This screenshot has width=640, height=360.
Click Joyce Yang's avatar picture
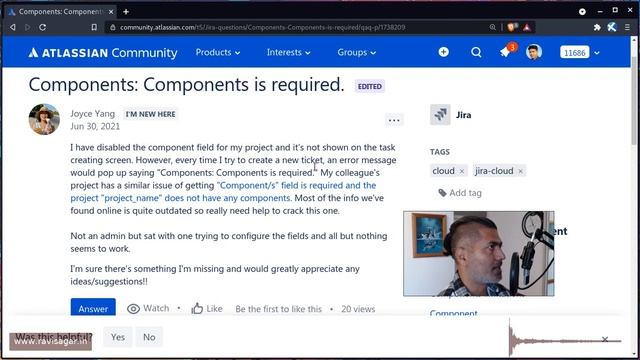pyautogui.click(x=44, y=119)
